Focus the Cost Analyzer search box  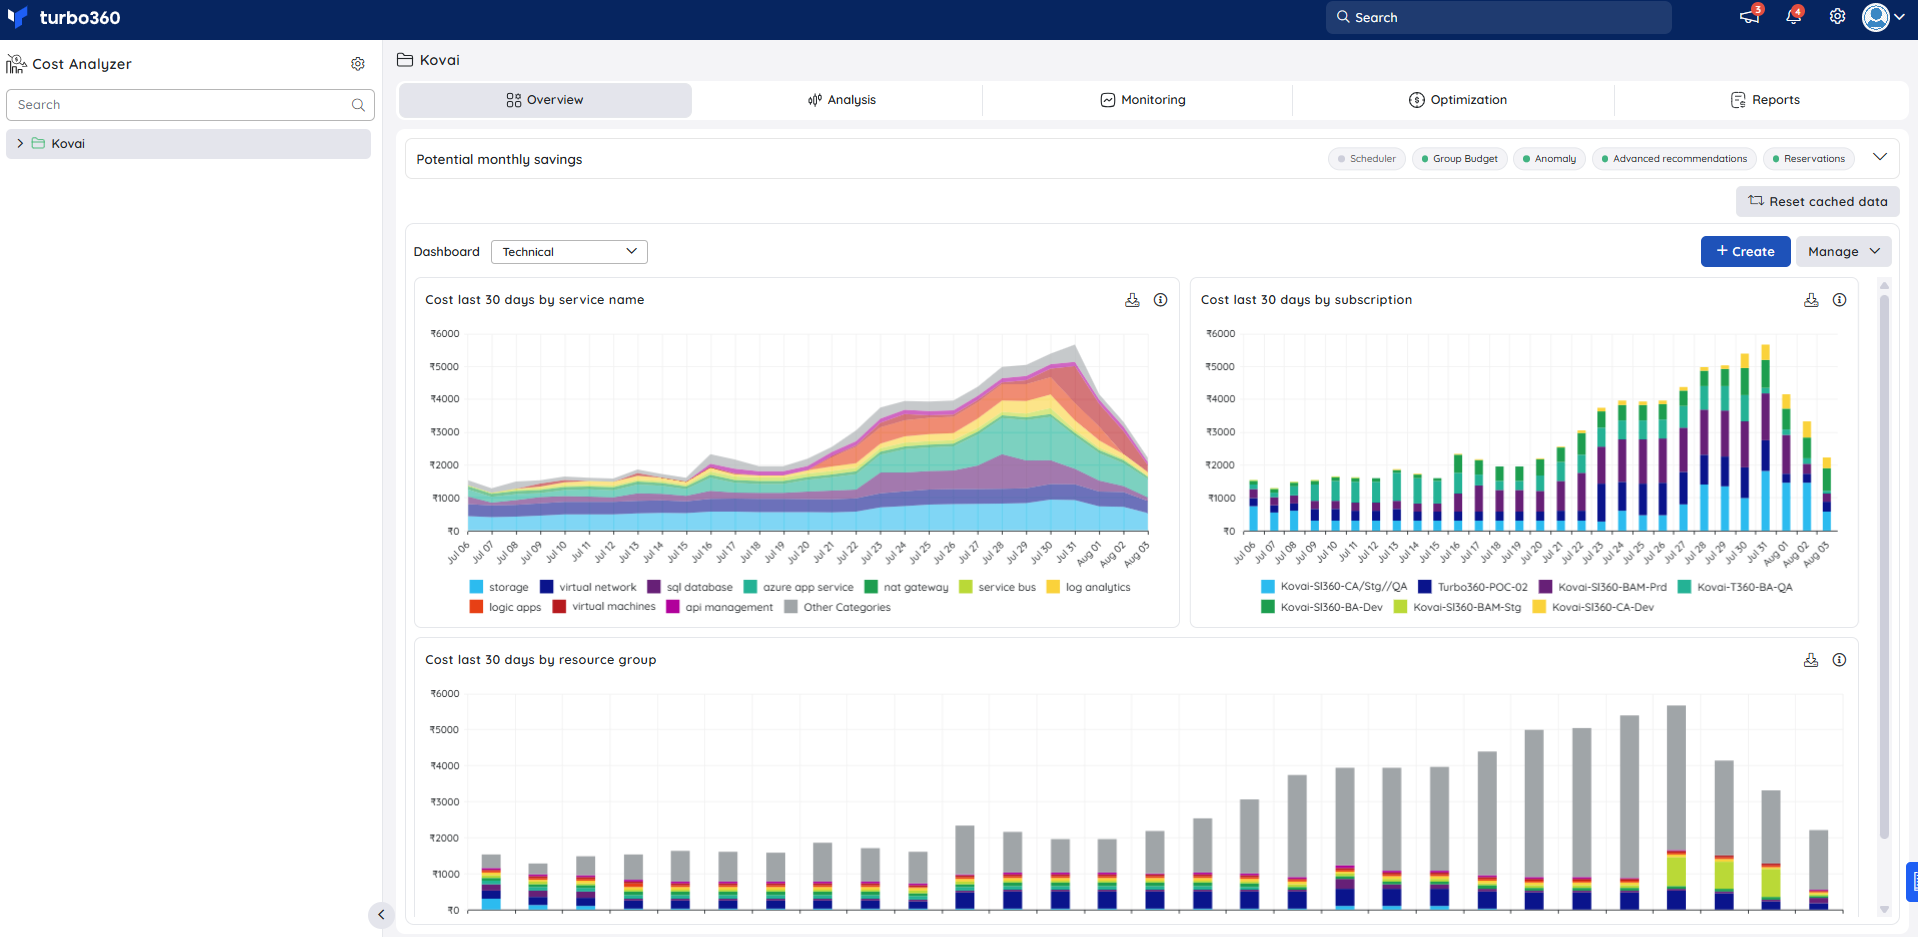[x=190, y=105]
